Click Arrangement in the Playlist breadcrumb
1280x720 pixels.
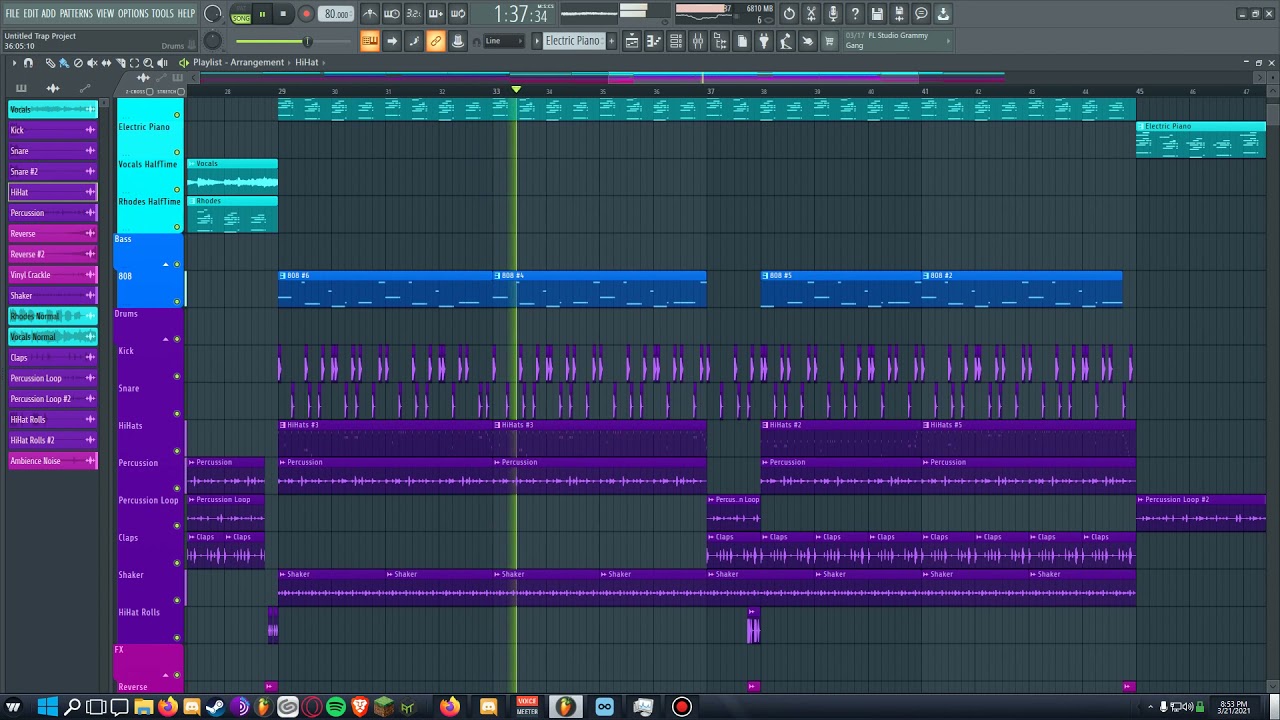258,62
